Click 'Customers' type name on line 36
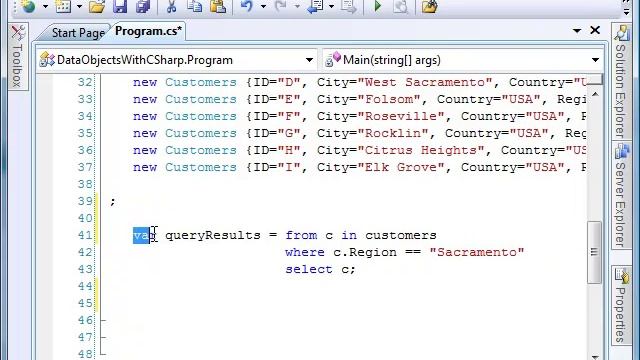Image resolution: width=640 pixels, height=360 pixels. tap(201, 150)
